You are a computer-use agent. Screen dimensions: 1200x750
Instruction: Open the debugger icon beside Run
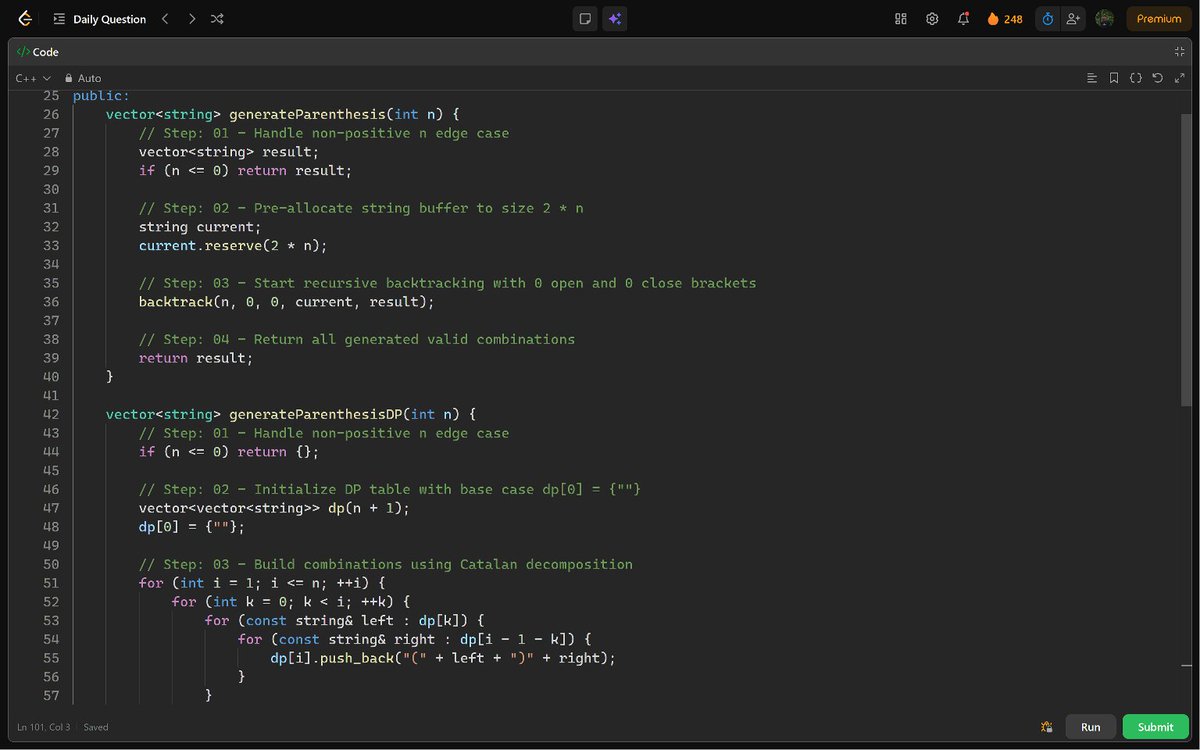(1047, 727)
